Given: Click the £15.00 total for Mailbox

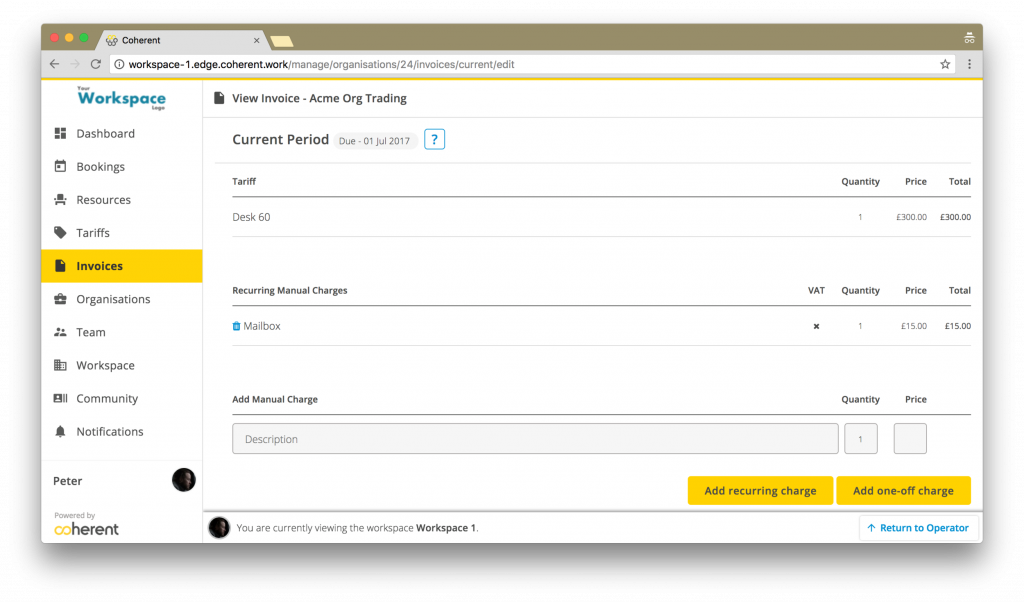Looking at the screenshot, I should pos(958,326).
